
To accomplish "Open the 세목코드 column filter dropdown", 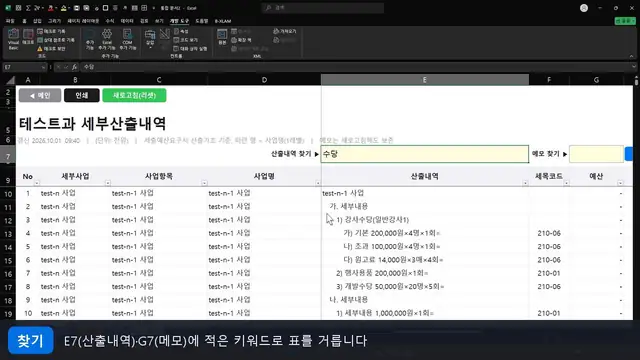I will point(566,183).
